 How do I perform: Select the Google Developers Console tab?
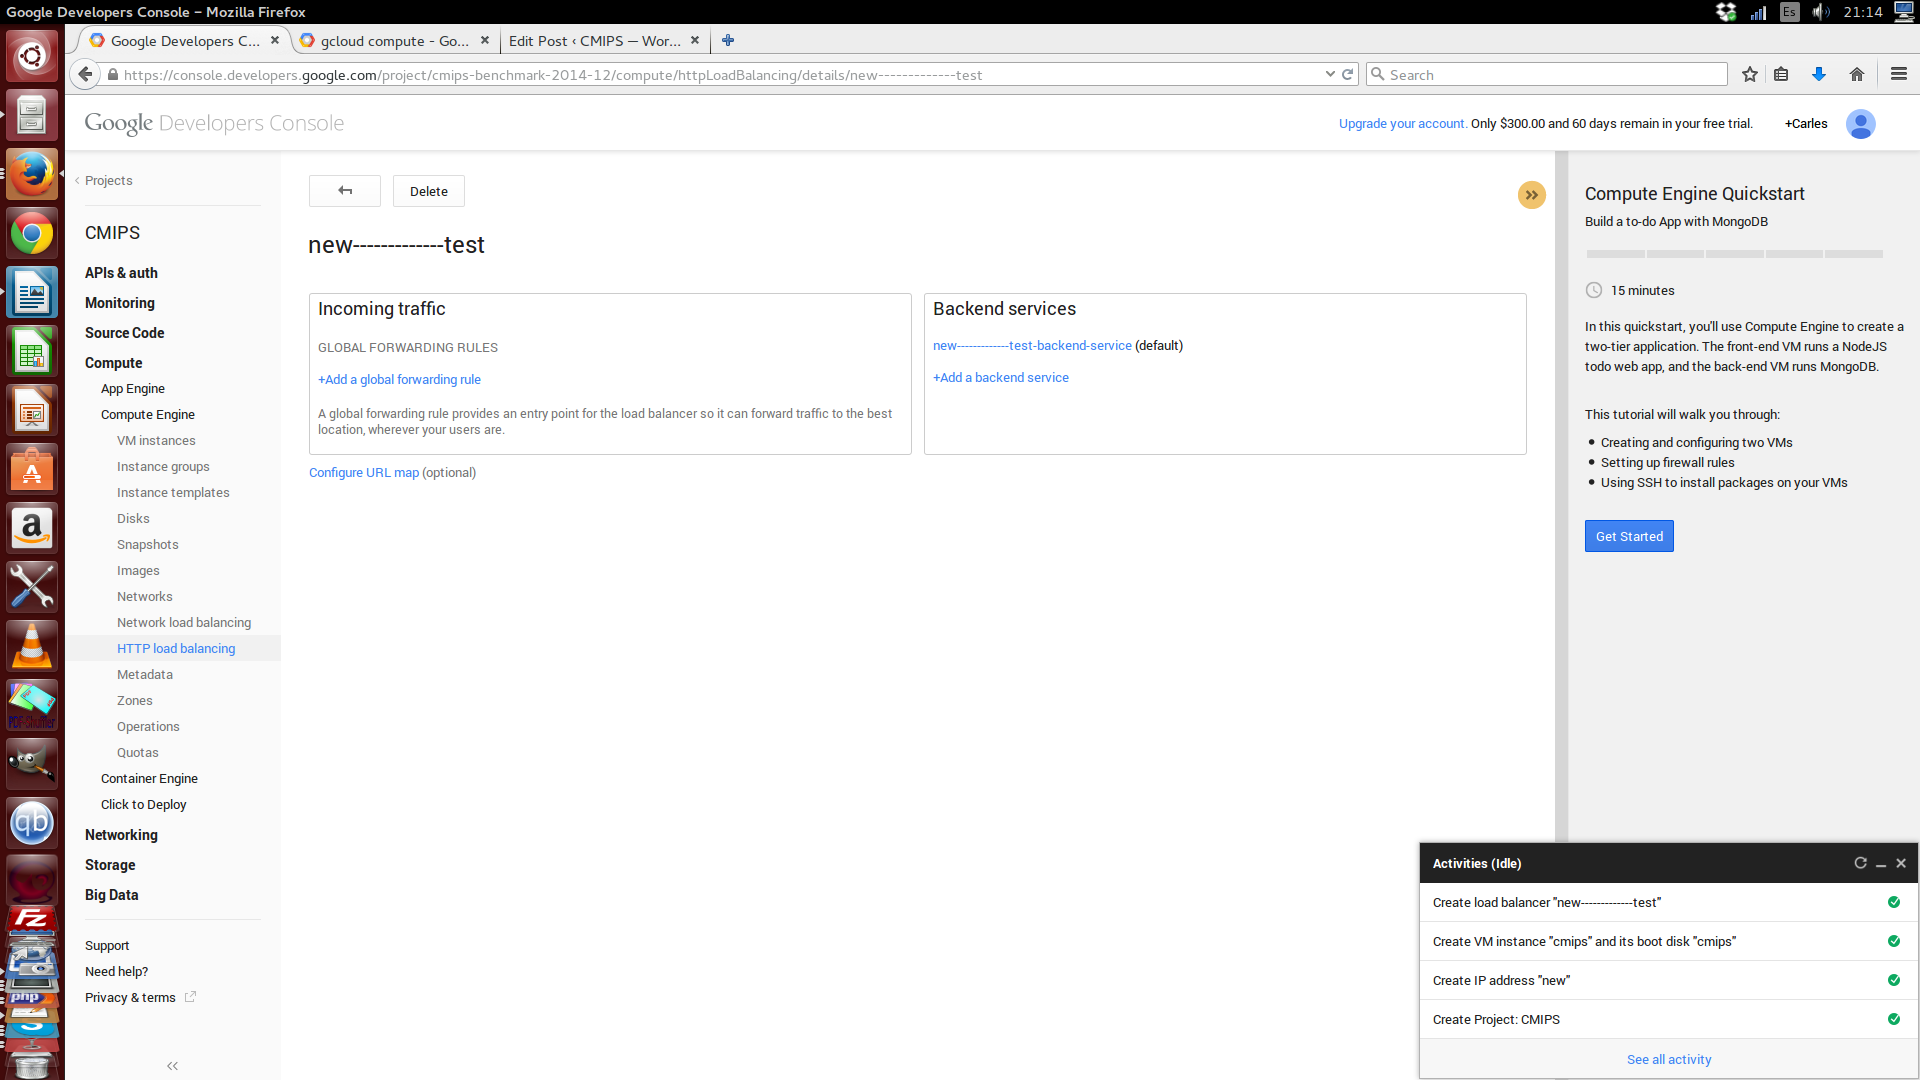click(184, 40)
